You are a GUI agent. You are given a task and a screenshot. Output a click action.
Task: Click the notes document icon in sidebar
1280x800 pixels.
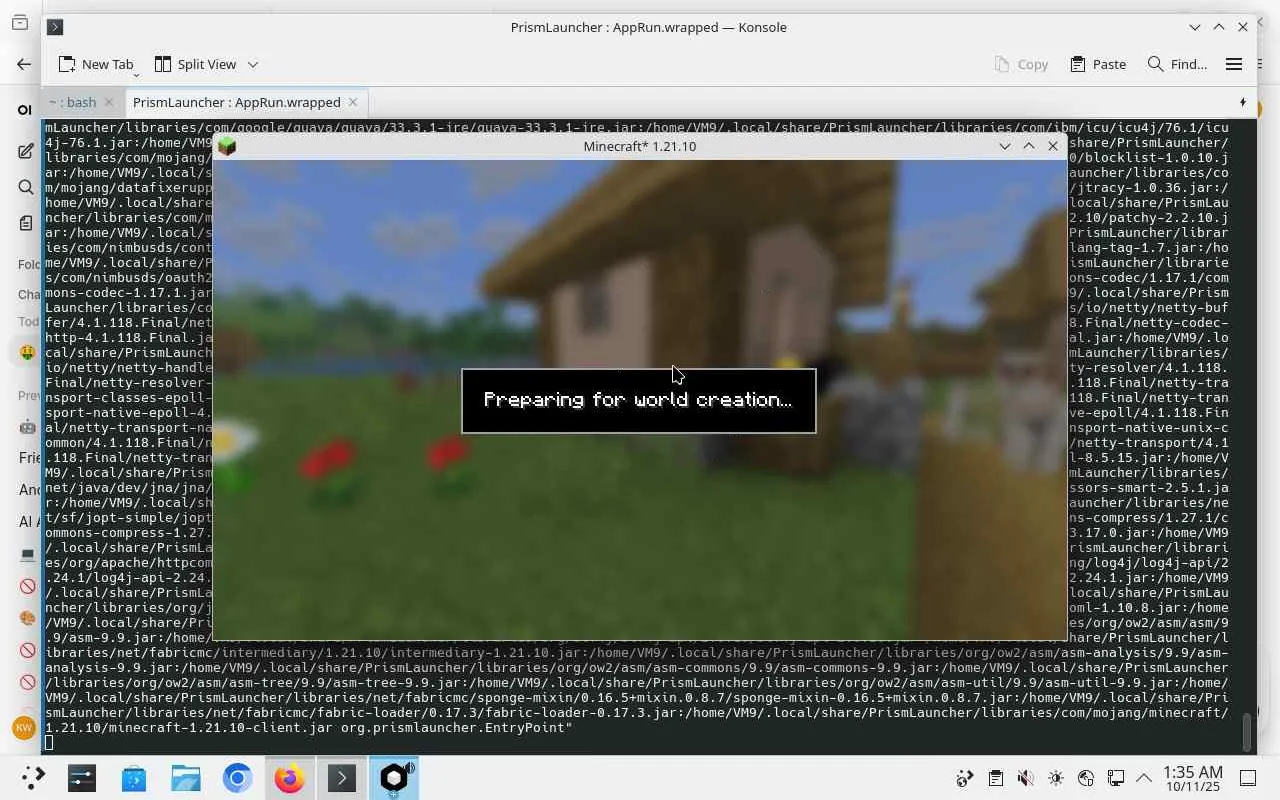[x=26, y=223]
